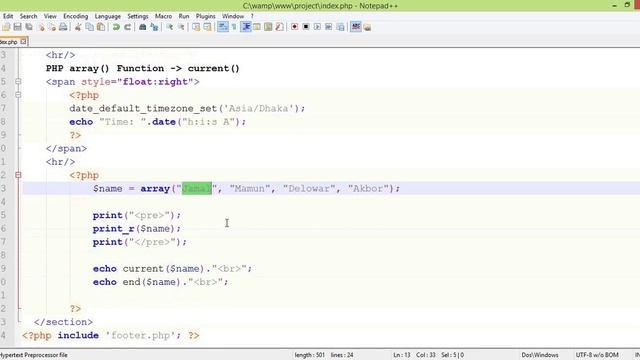Click the green Undo arrow icon
This screenshot has height=360, width=640.
(116, 27)
